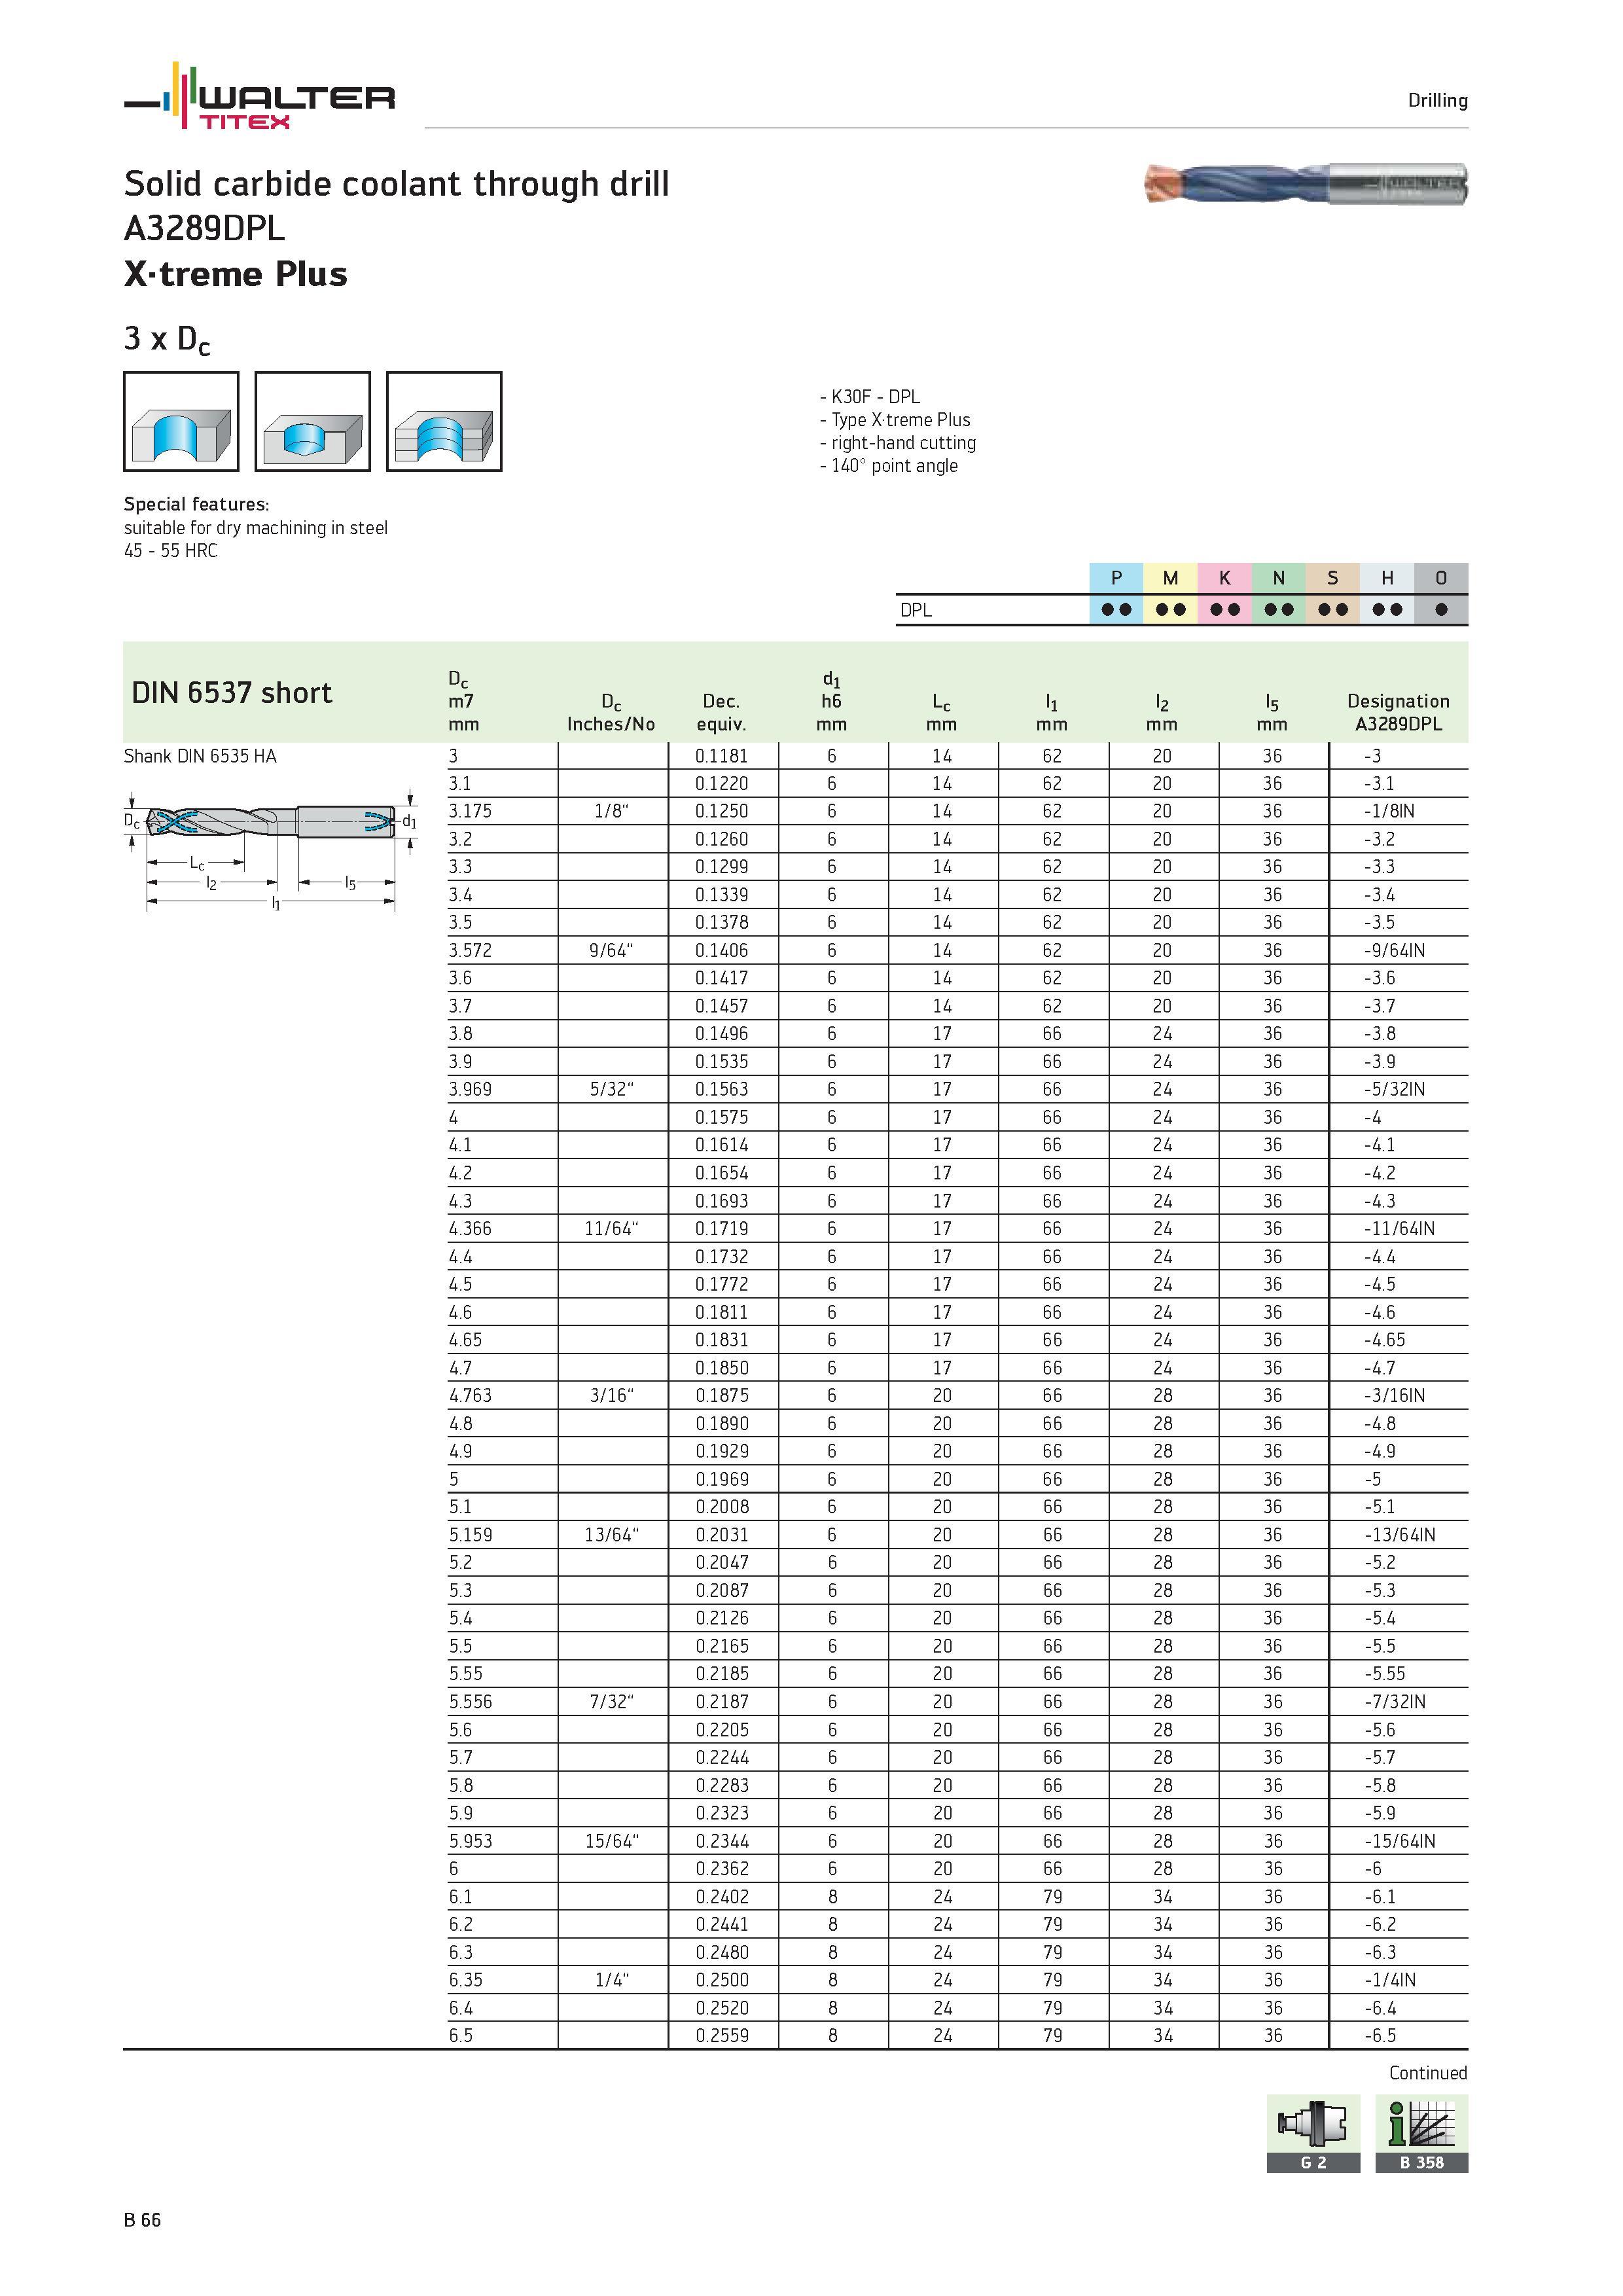Click the "- K30F - DPL" feature line
The height and width of the screenshot is (2296, 1623).
coord(869,397)
